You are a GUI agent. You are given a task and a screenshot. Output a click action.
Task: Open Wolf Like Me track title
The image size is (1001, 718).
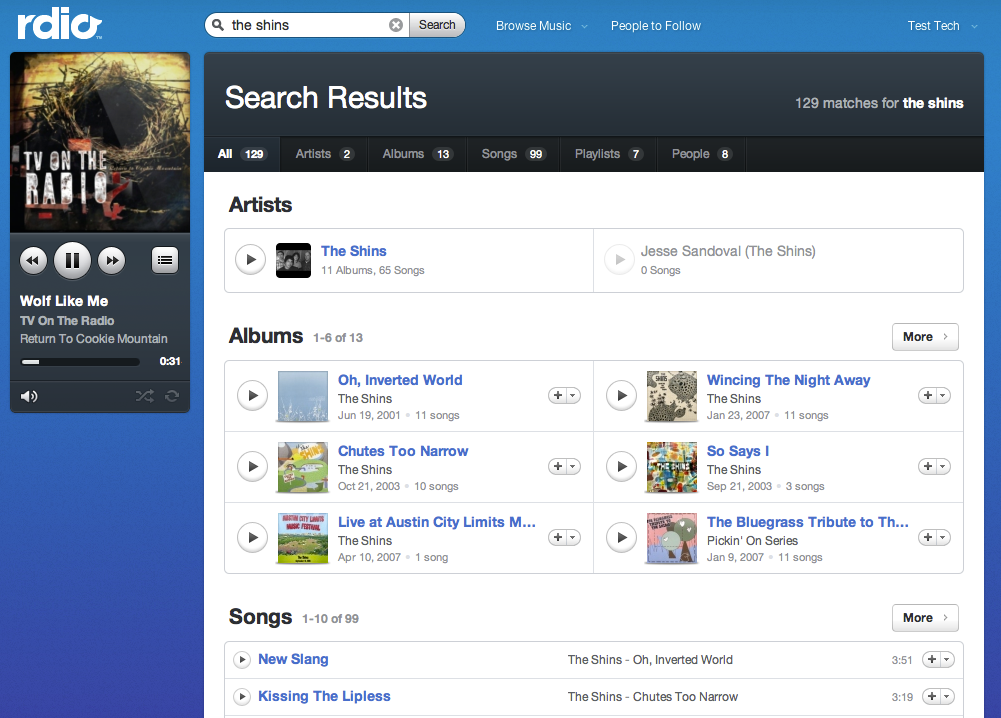tap(64, 301)
